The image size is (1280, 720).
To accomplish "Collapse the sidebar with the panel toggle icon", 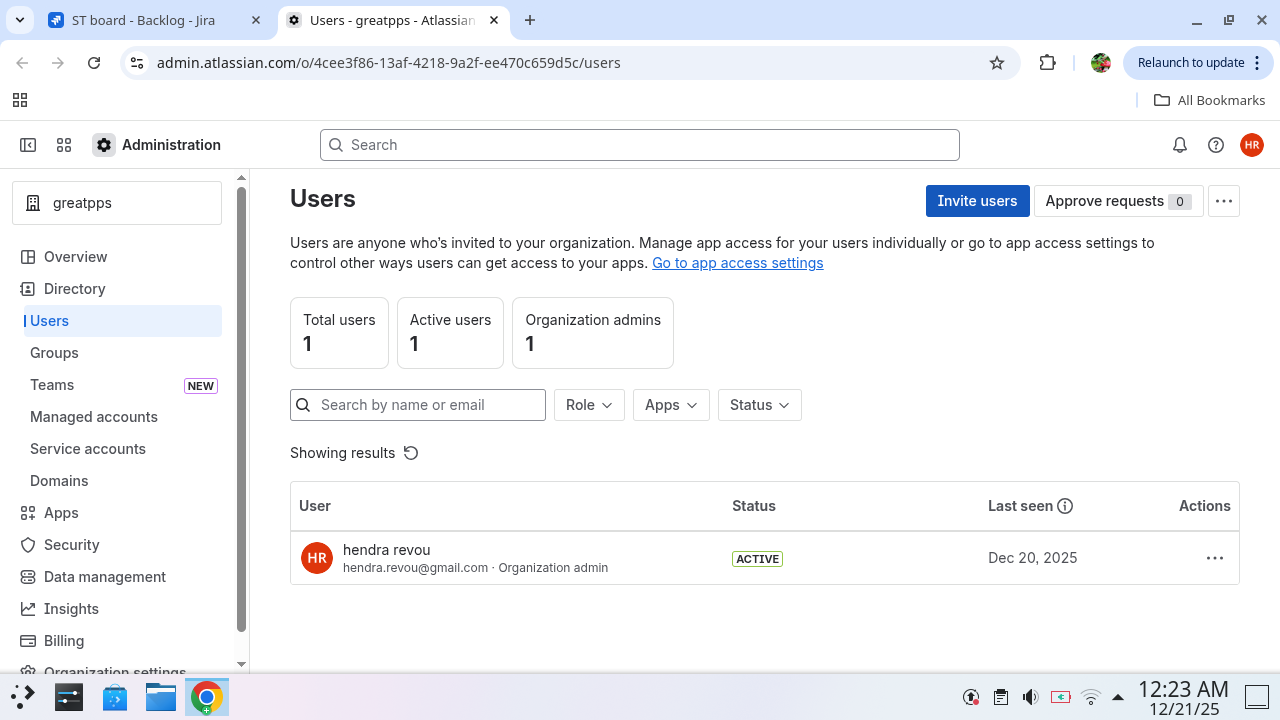I will [28, 145].
